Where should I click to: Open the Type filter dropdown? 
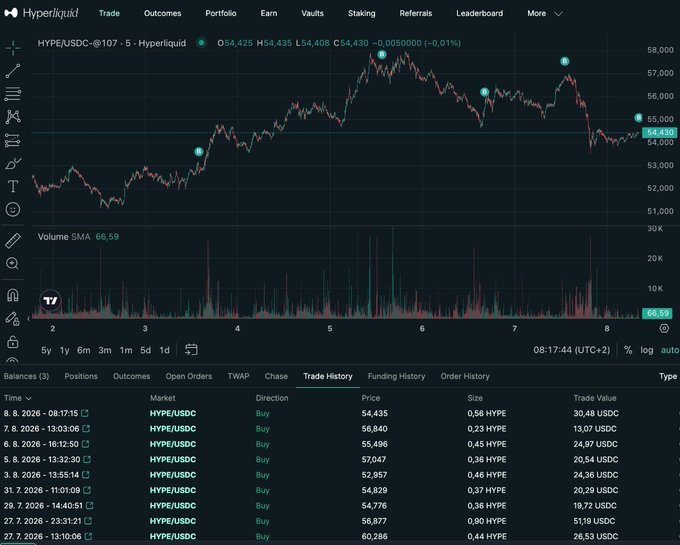pos(668,376)
